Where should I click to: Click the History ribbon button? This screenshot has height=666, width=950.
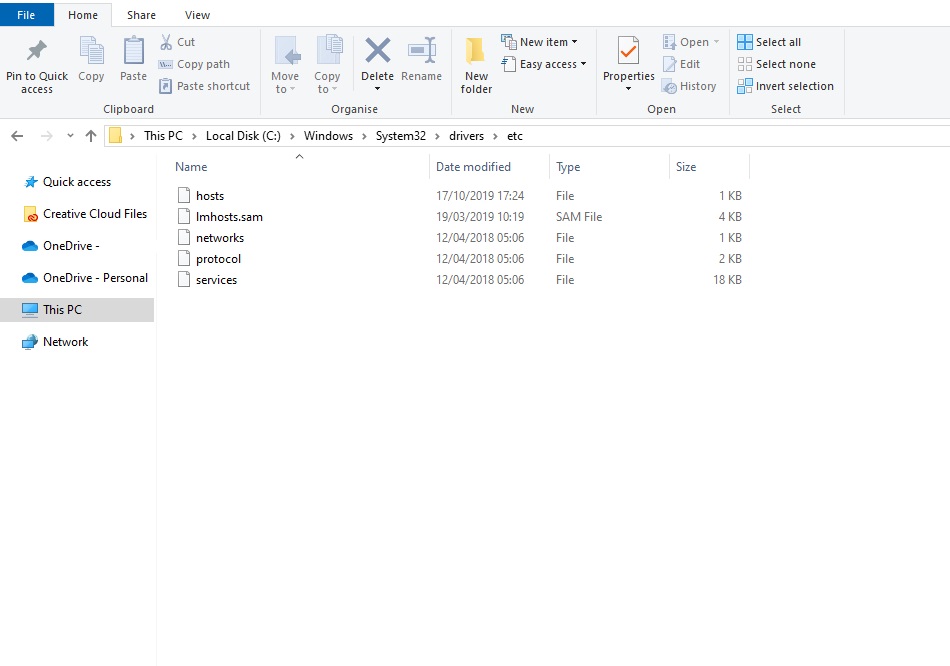coord(689,86)
